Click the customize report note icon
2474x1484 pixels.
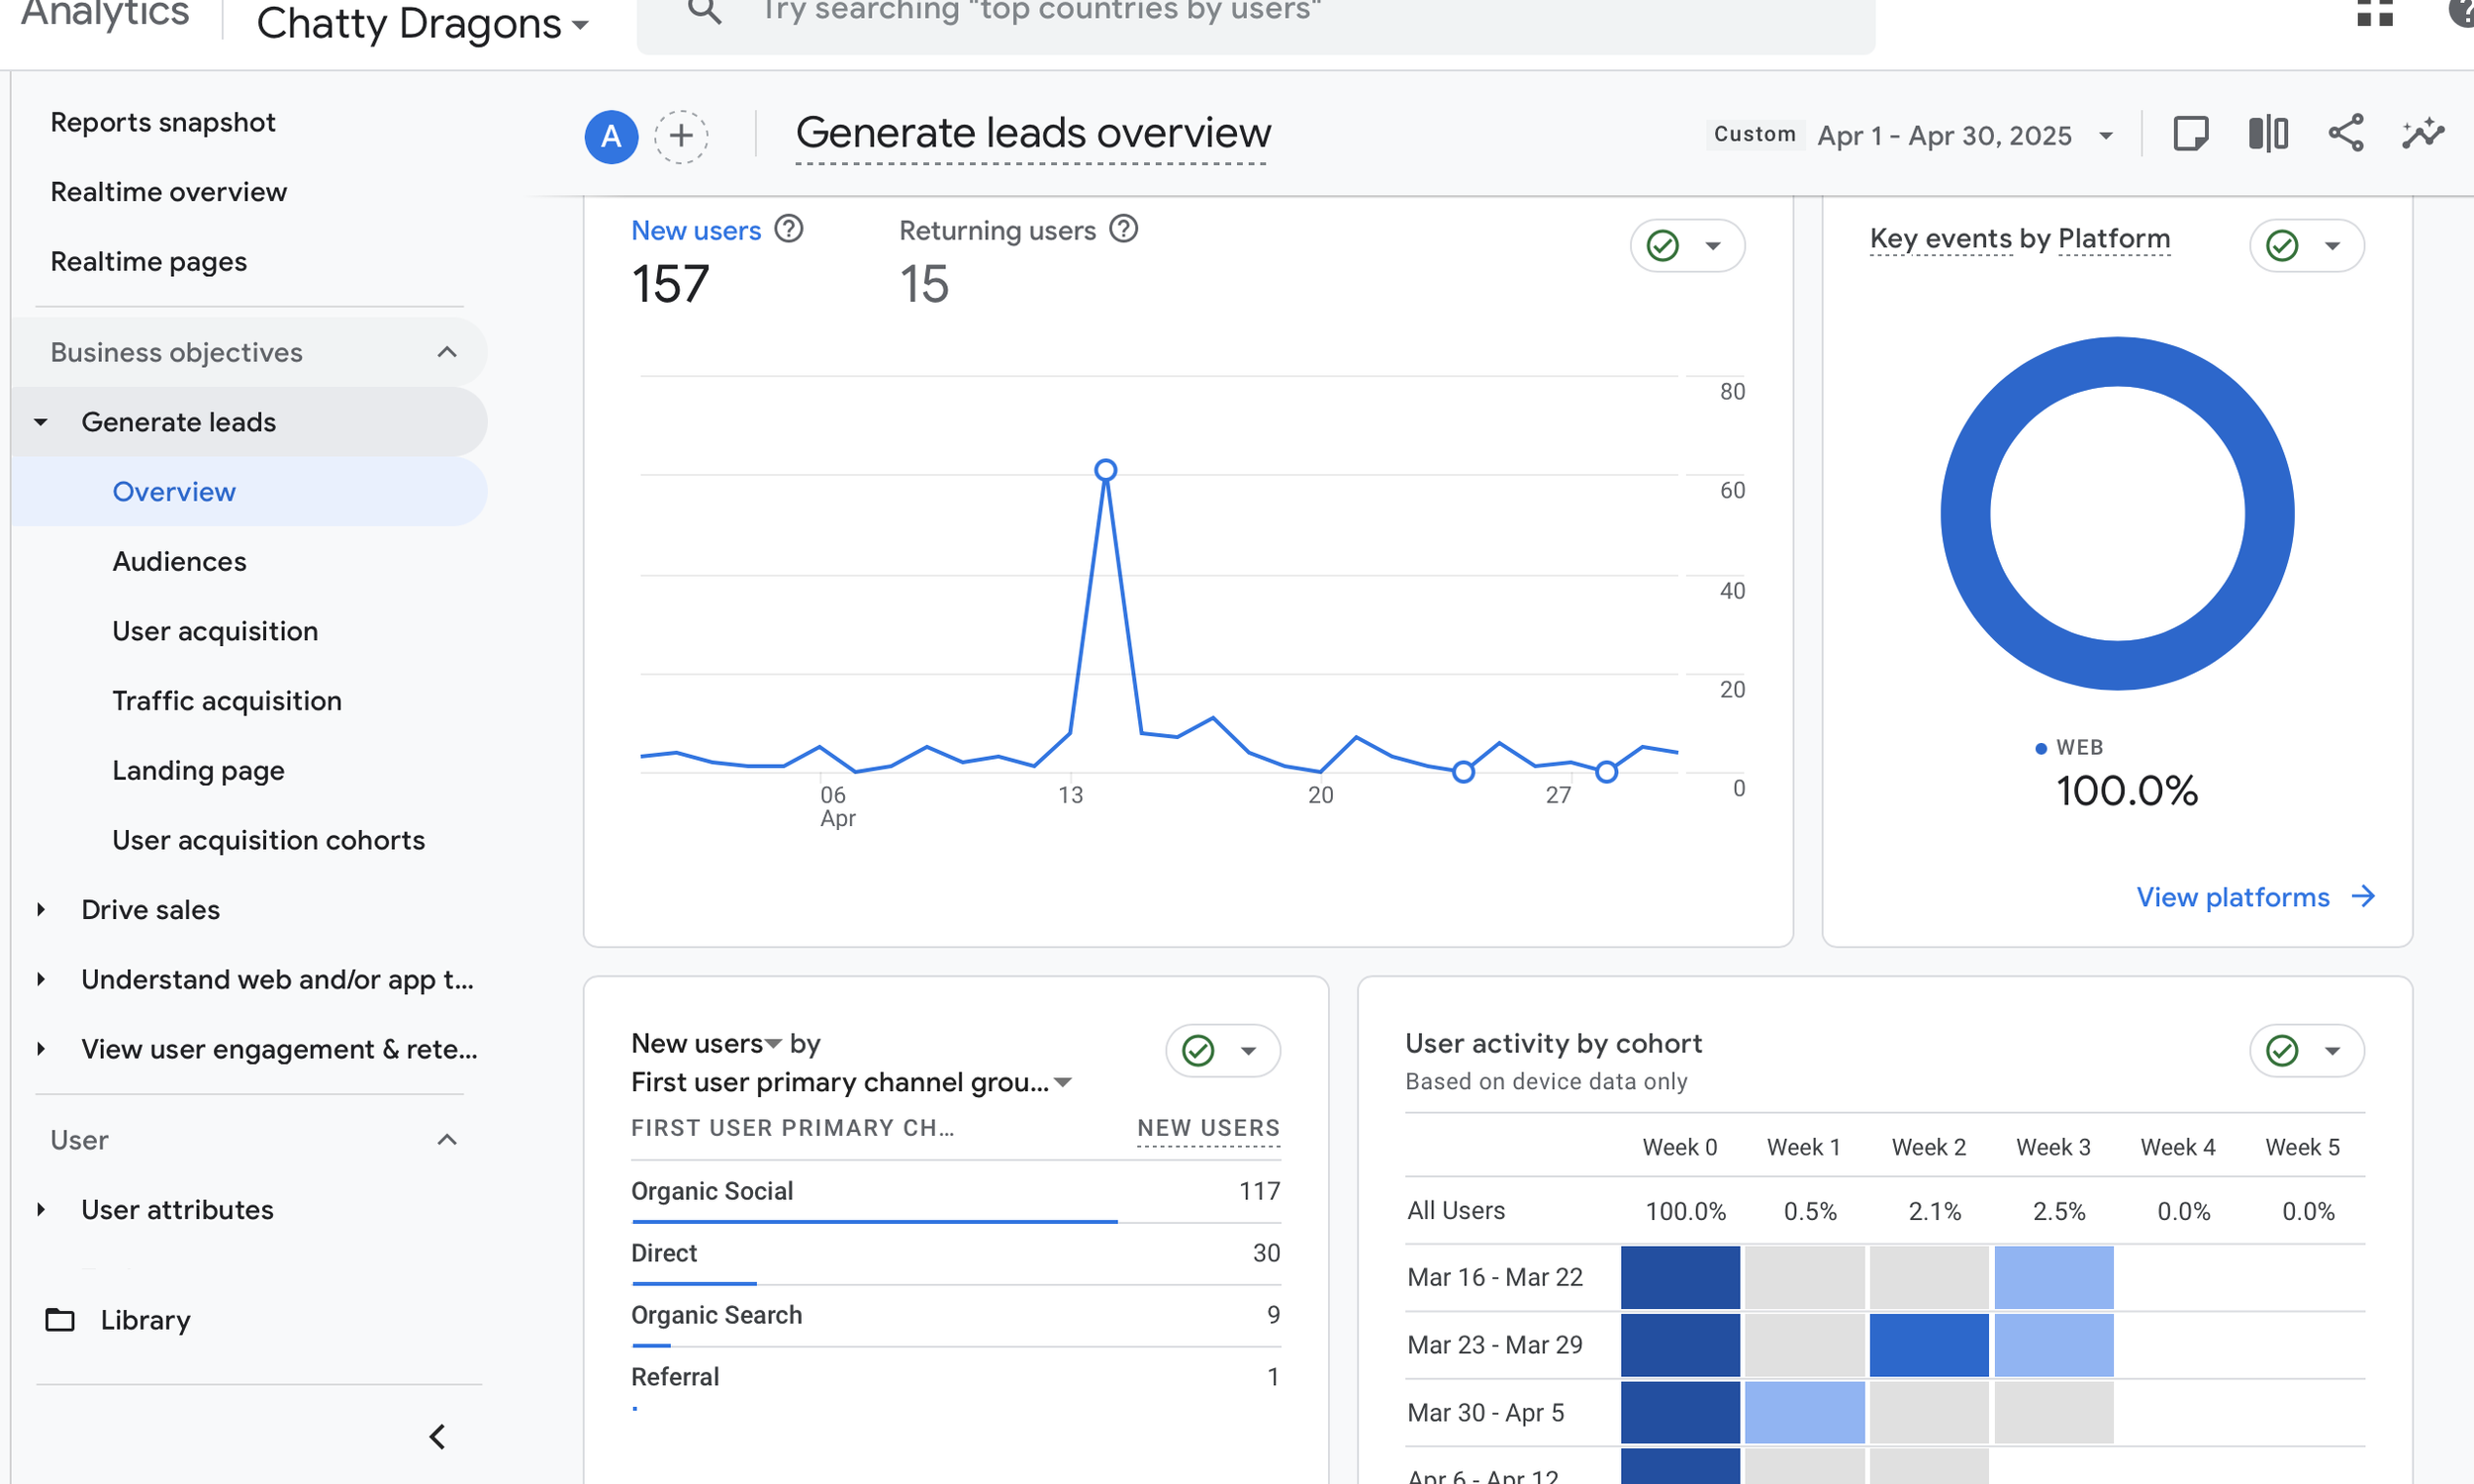pos(2190,134)
